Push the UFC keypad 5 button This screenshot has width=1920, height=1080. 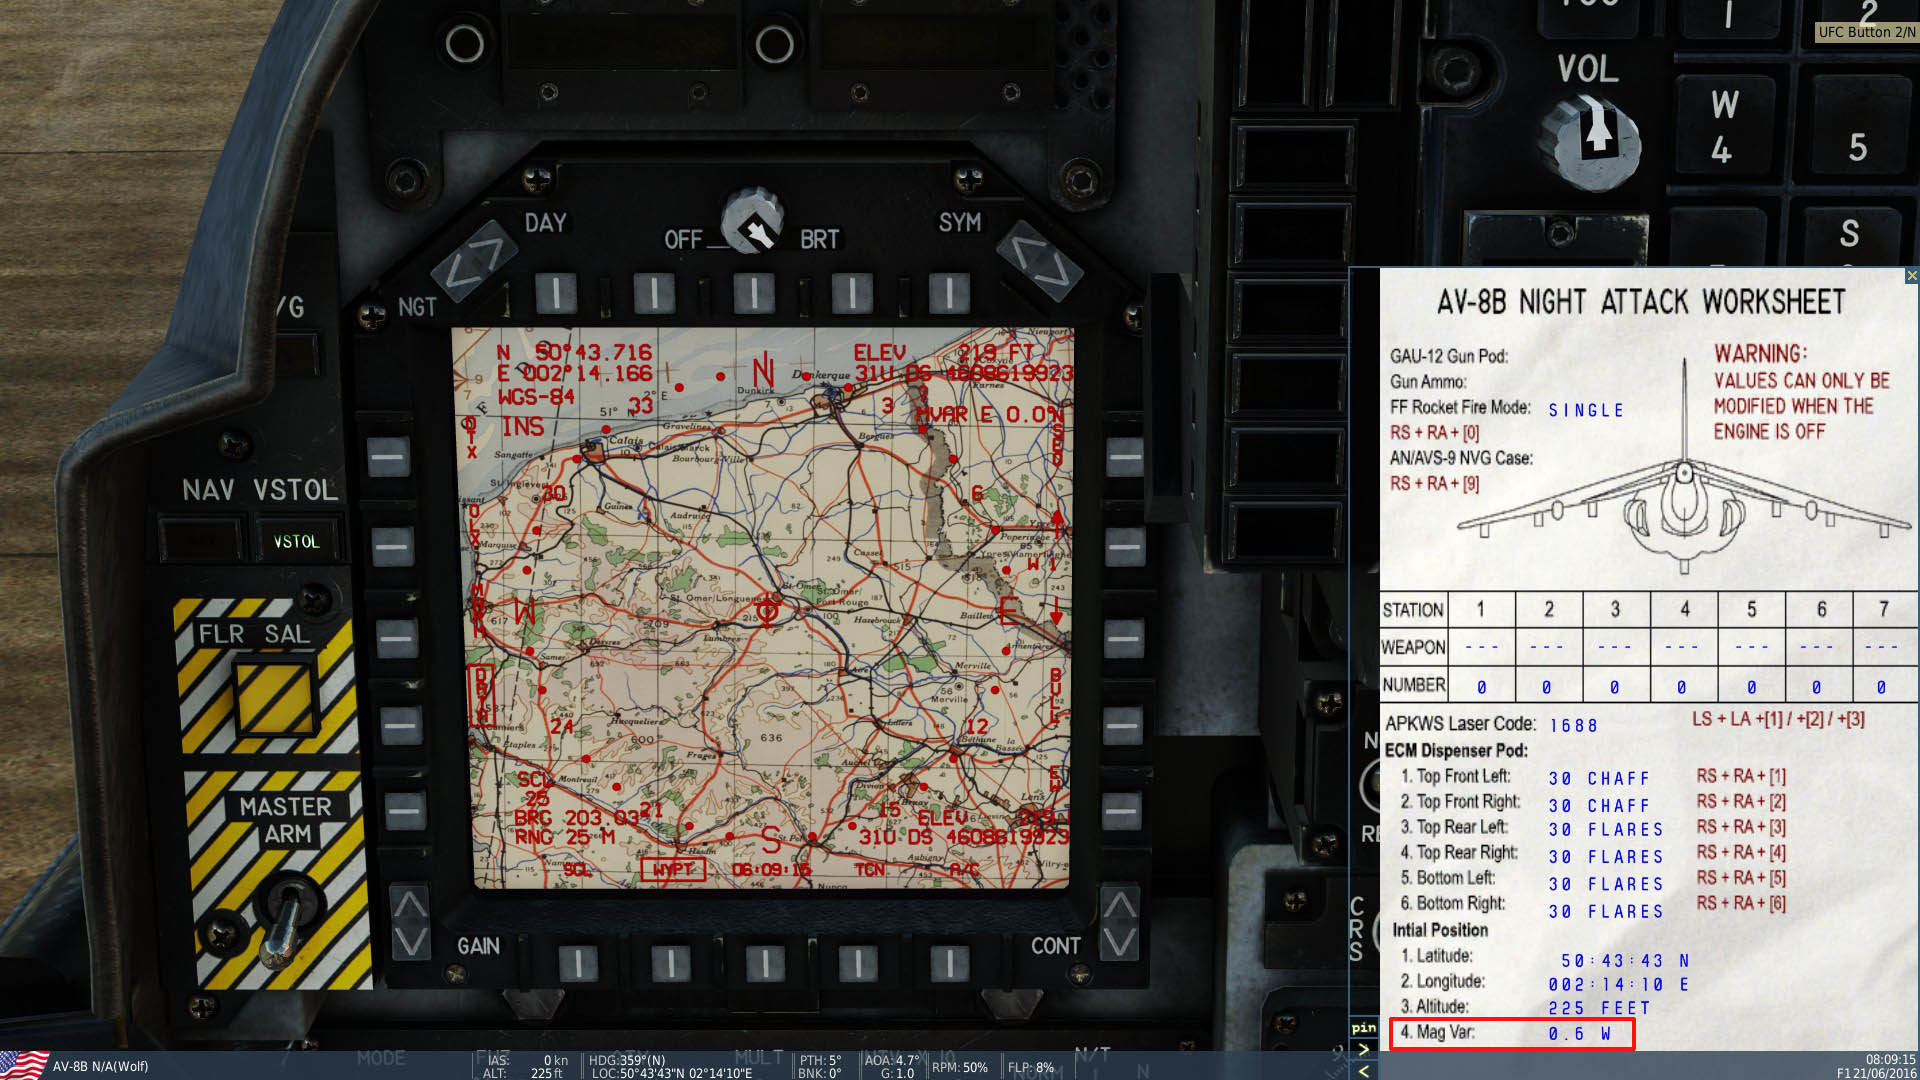(1858, 127)
